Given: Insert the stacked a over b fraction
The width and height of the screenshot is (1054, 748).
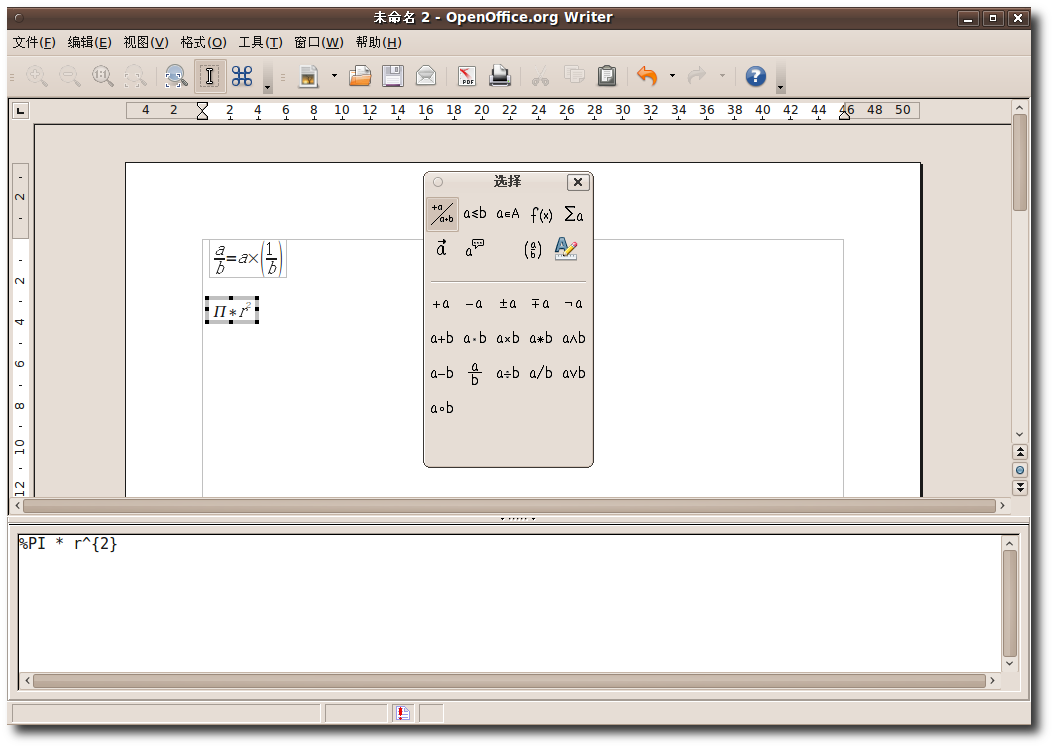Looking at the screenshot, I should 475,373.
